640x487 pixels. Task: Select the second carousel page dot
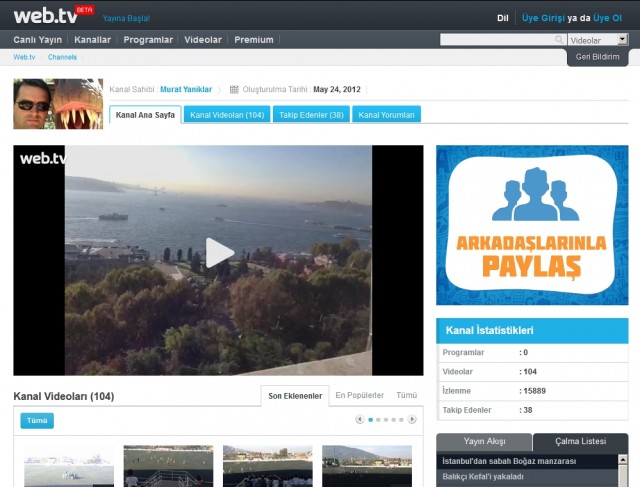378,420
